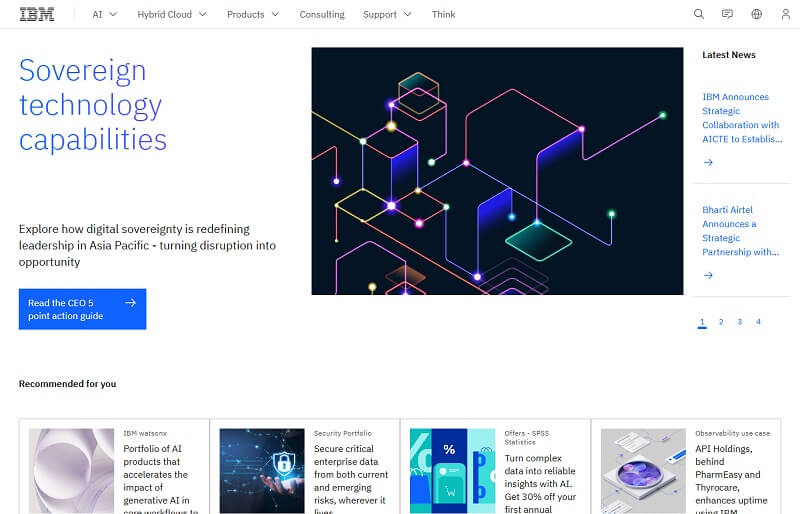The width and height of the screenshot is (800, 514).
Task: Open the Think nav item
Action: tap(443, 14)
